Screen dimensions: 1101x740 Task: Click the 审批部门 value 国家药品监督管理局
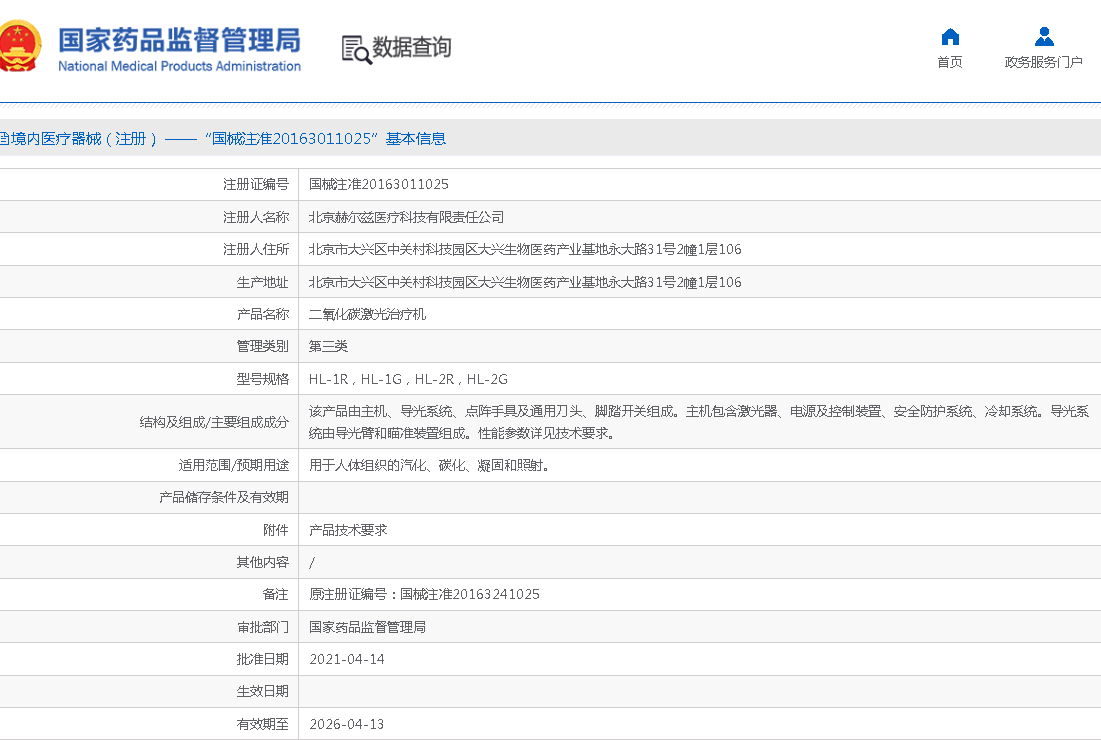367,627
